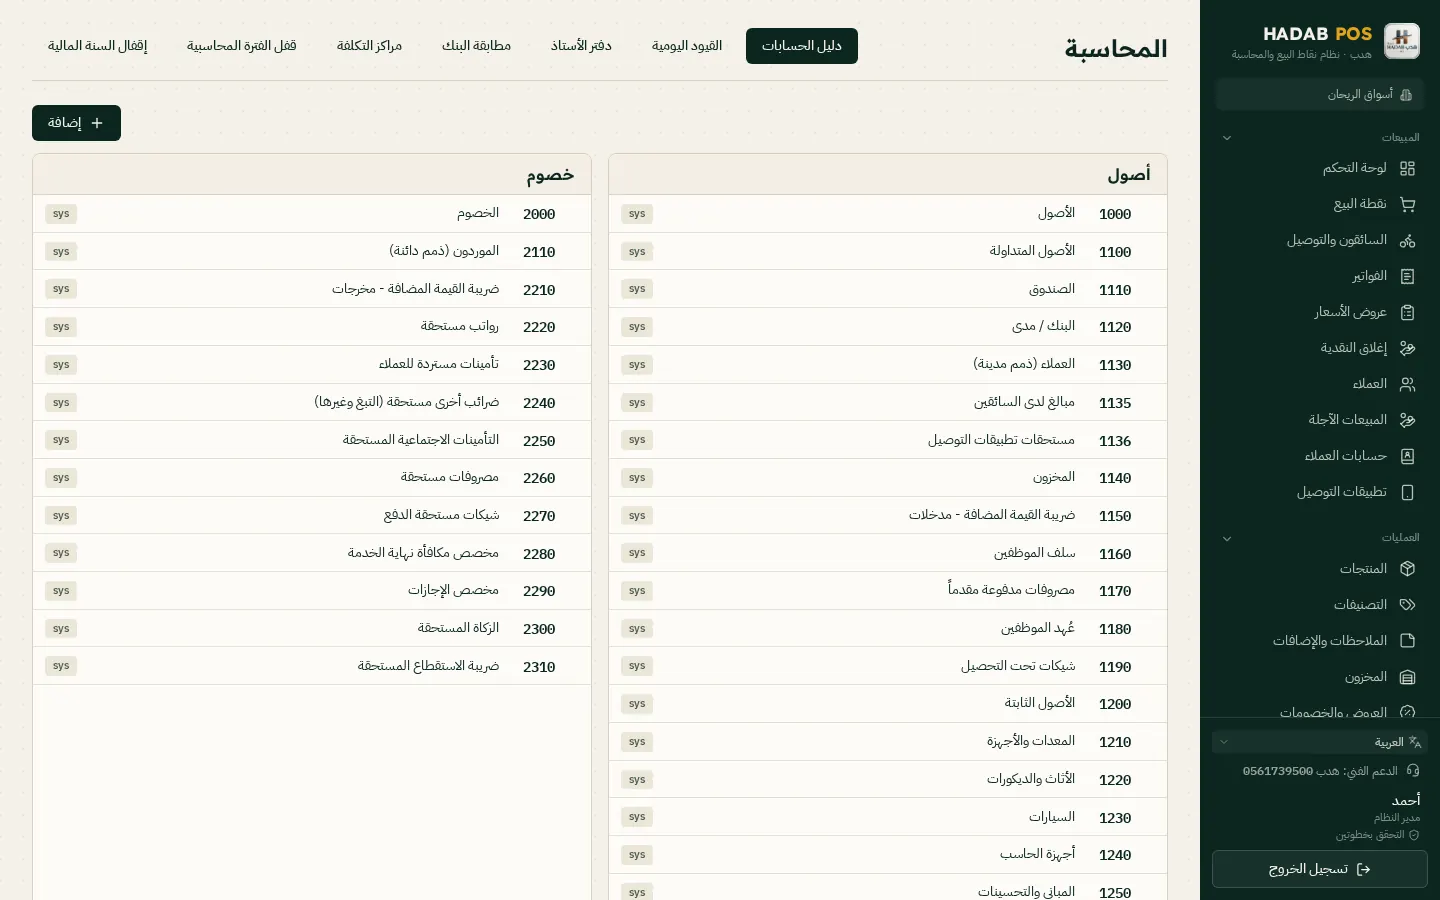Click the icon beside إغلاق النقدية

1407,348
